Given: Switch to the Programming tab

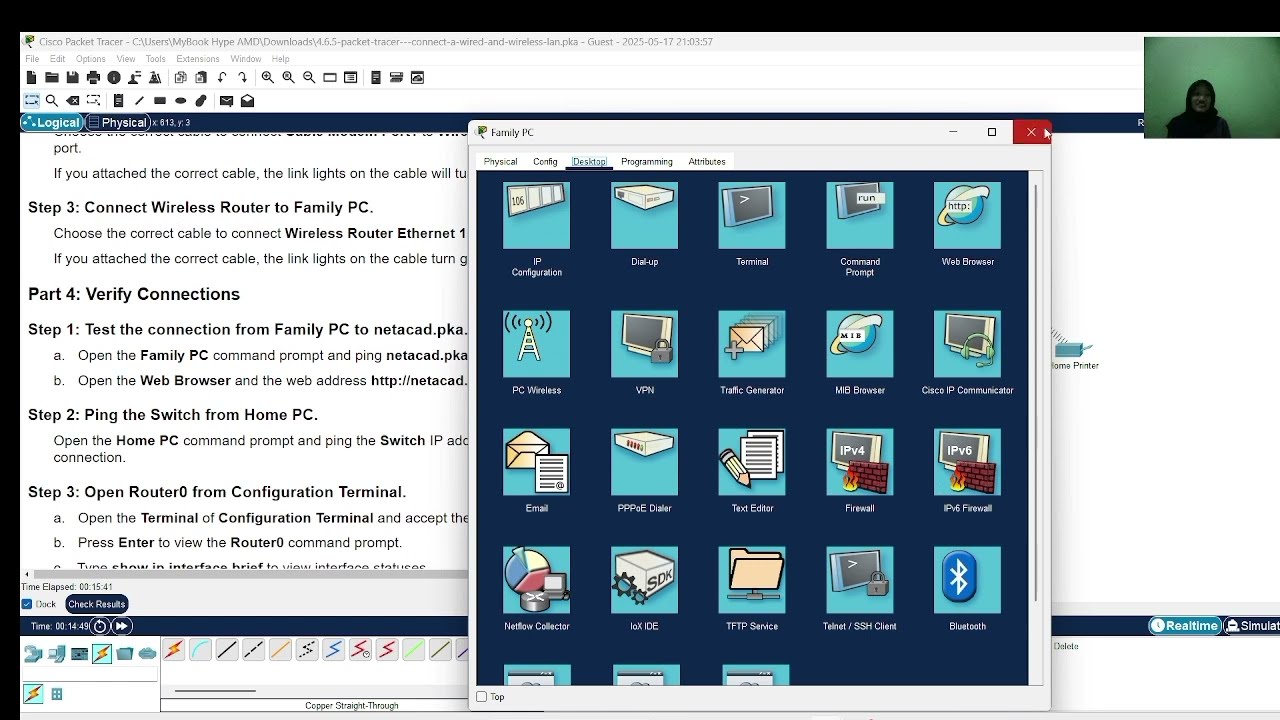Looking at the screenshot, I should pyautogui.click(x=646, y=161).
